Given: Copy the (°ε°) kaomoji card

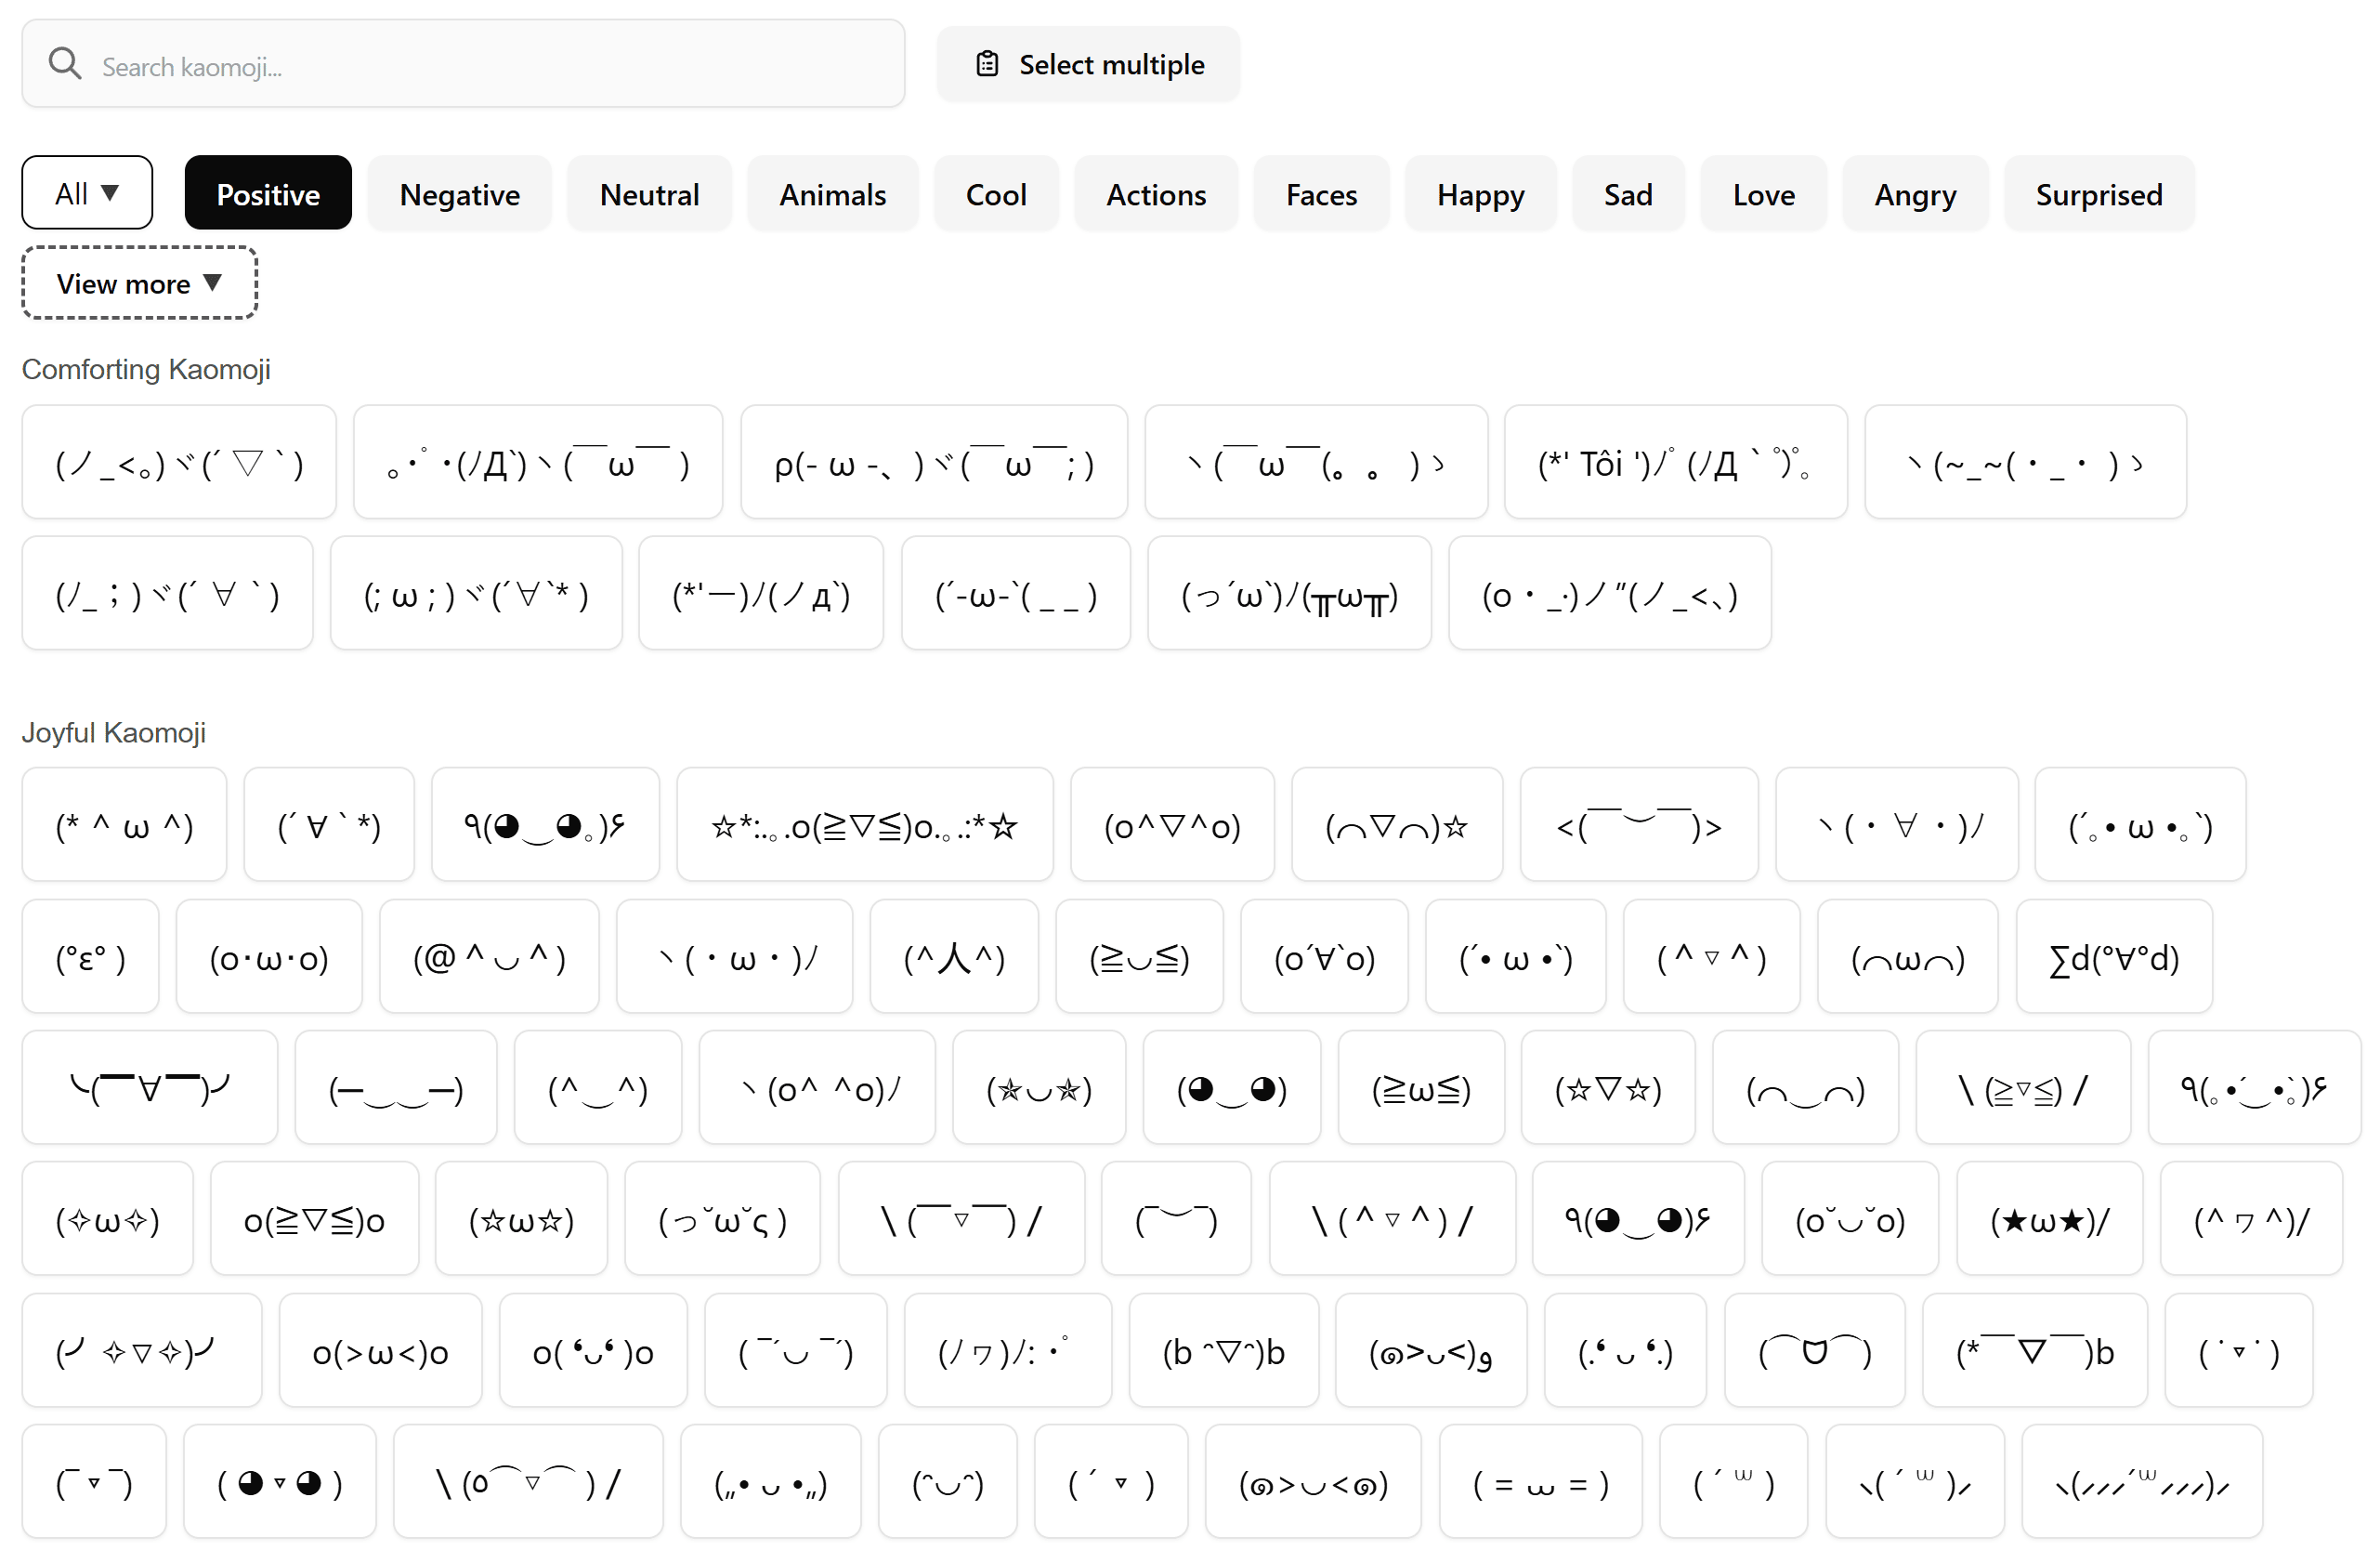Looking at the screenshot, I should [89, 956].
